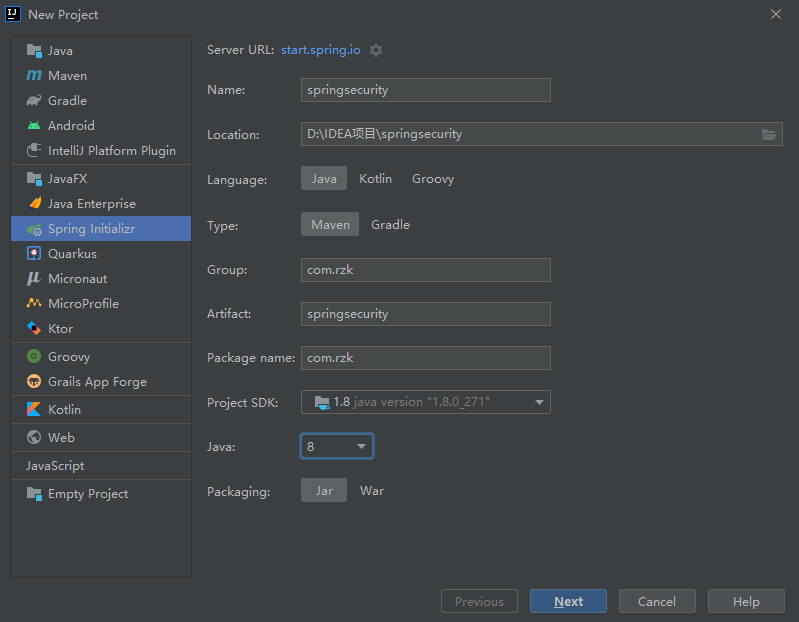
Task: Select the Kotlin icon in sidebar
Action: tap(34, 410)
